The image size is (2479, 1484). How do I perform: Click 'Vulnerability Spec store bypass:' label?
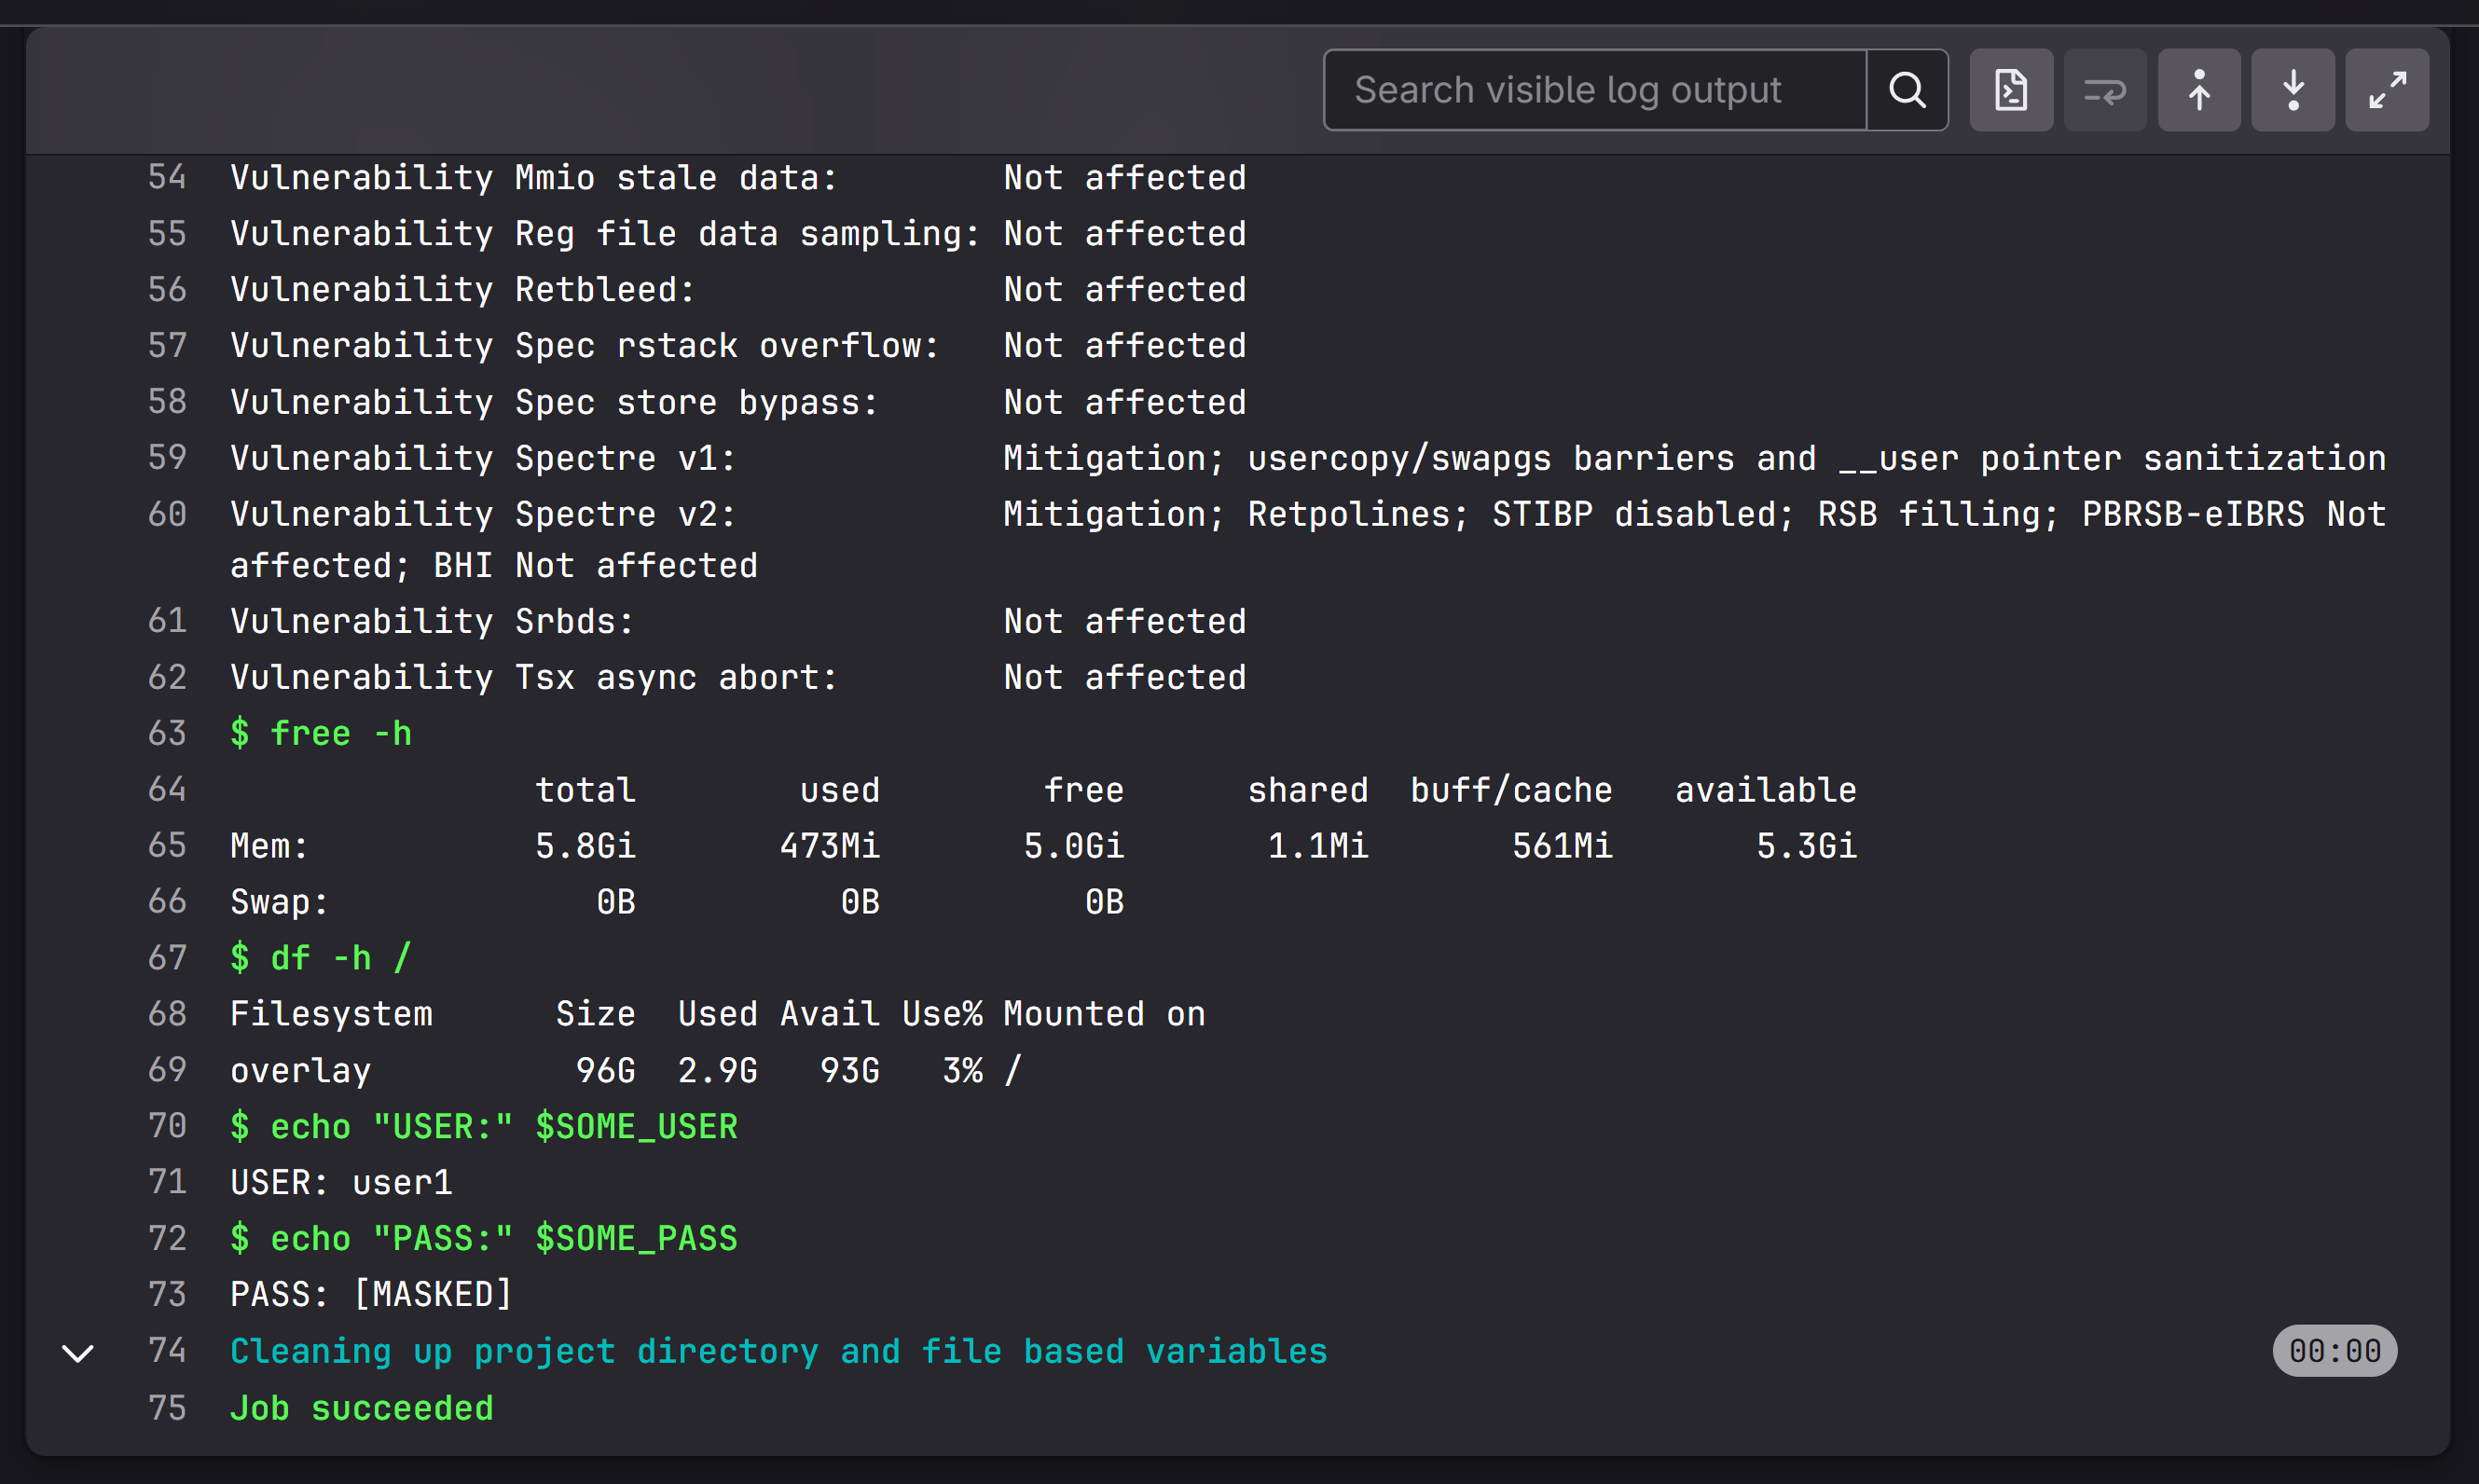pyautogui.click(x=554, y=401)
